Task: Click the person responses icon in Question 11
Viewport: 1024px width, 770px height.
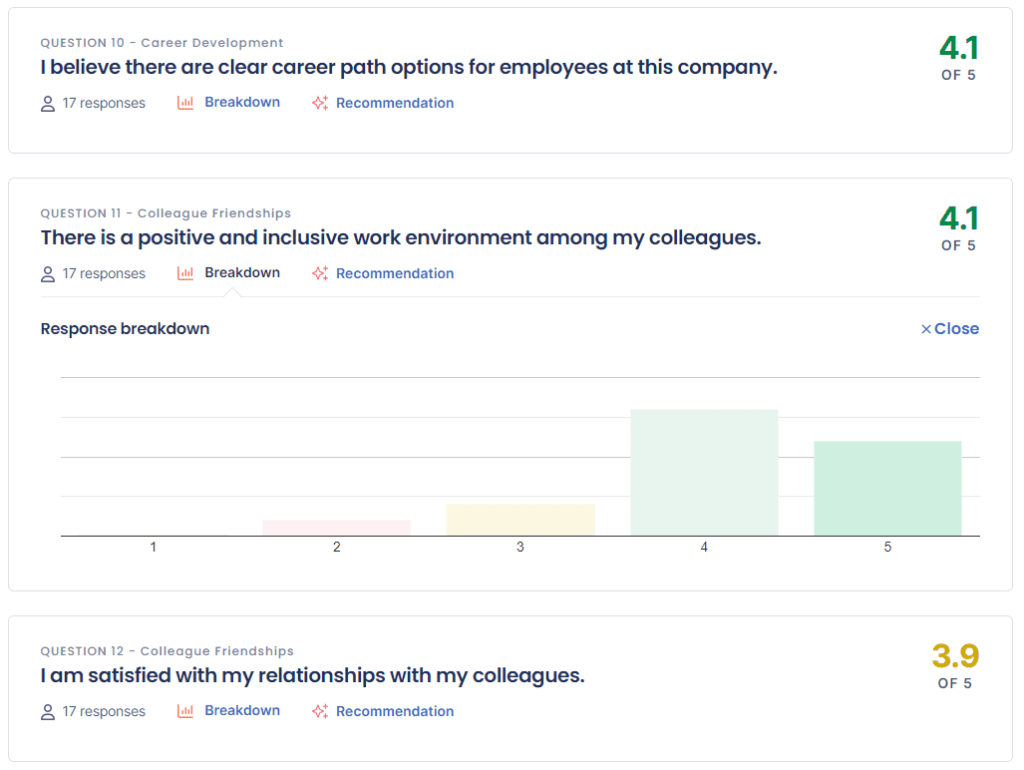Action: [x=48, y=274]
